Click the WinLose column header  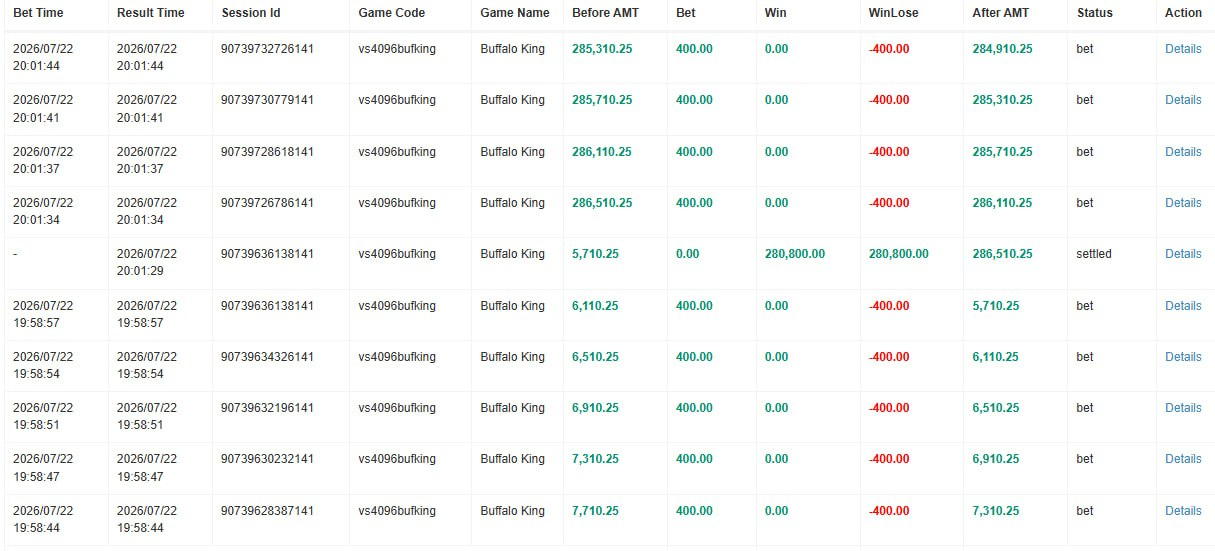[x=894, y=13]
